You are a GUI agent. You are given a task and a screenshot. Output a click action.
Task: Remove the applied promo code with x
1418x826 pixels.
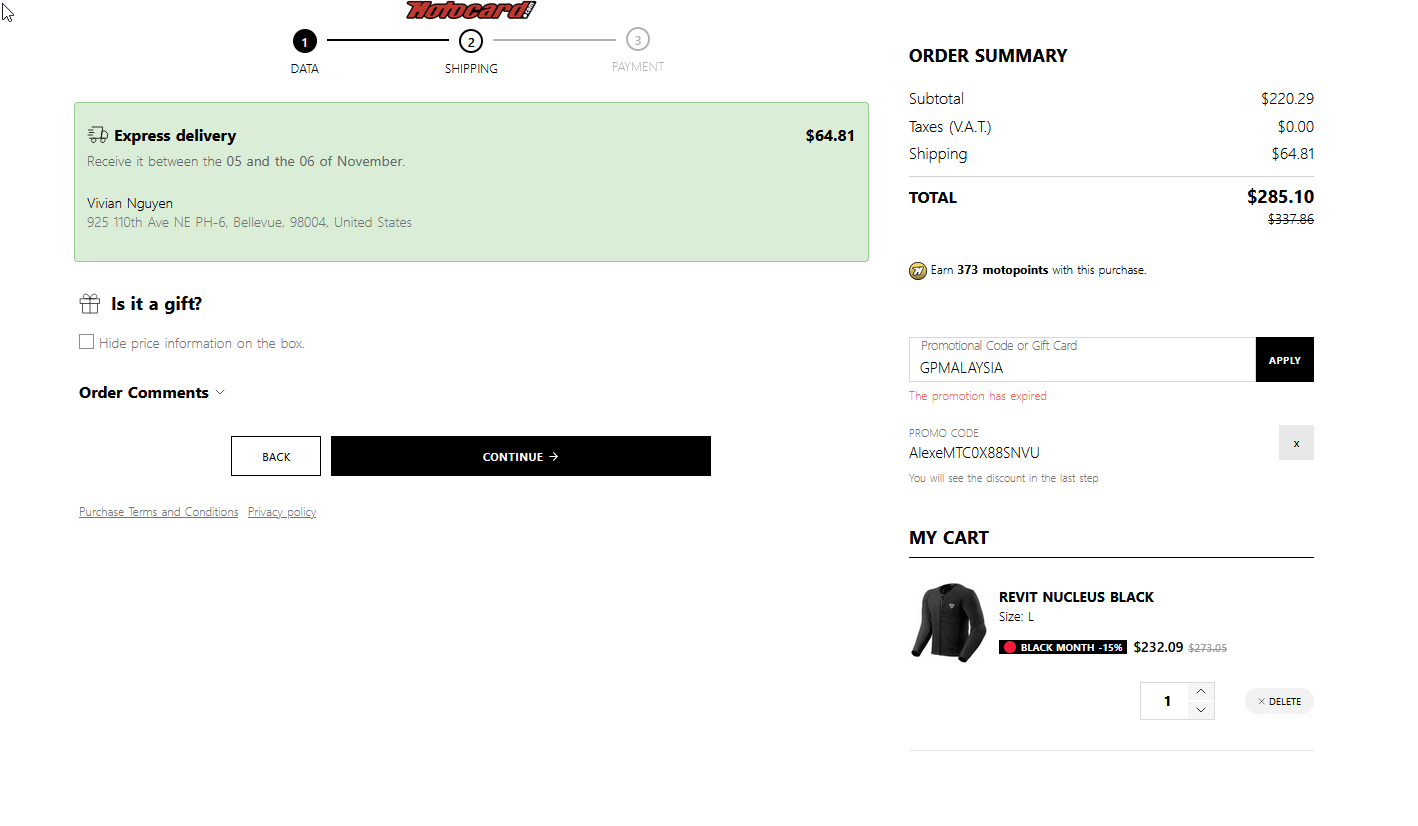1296,443
